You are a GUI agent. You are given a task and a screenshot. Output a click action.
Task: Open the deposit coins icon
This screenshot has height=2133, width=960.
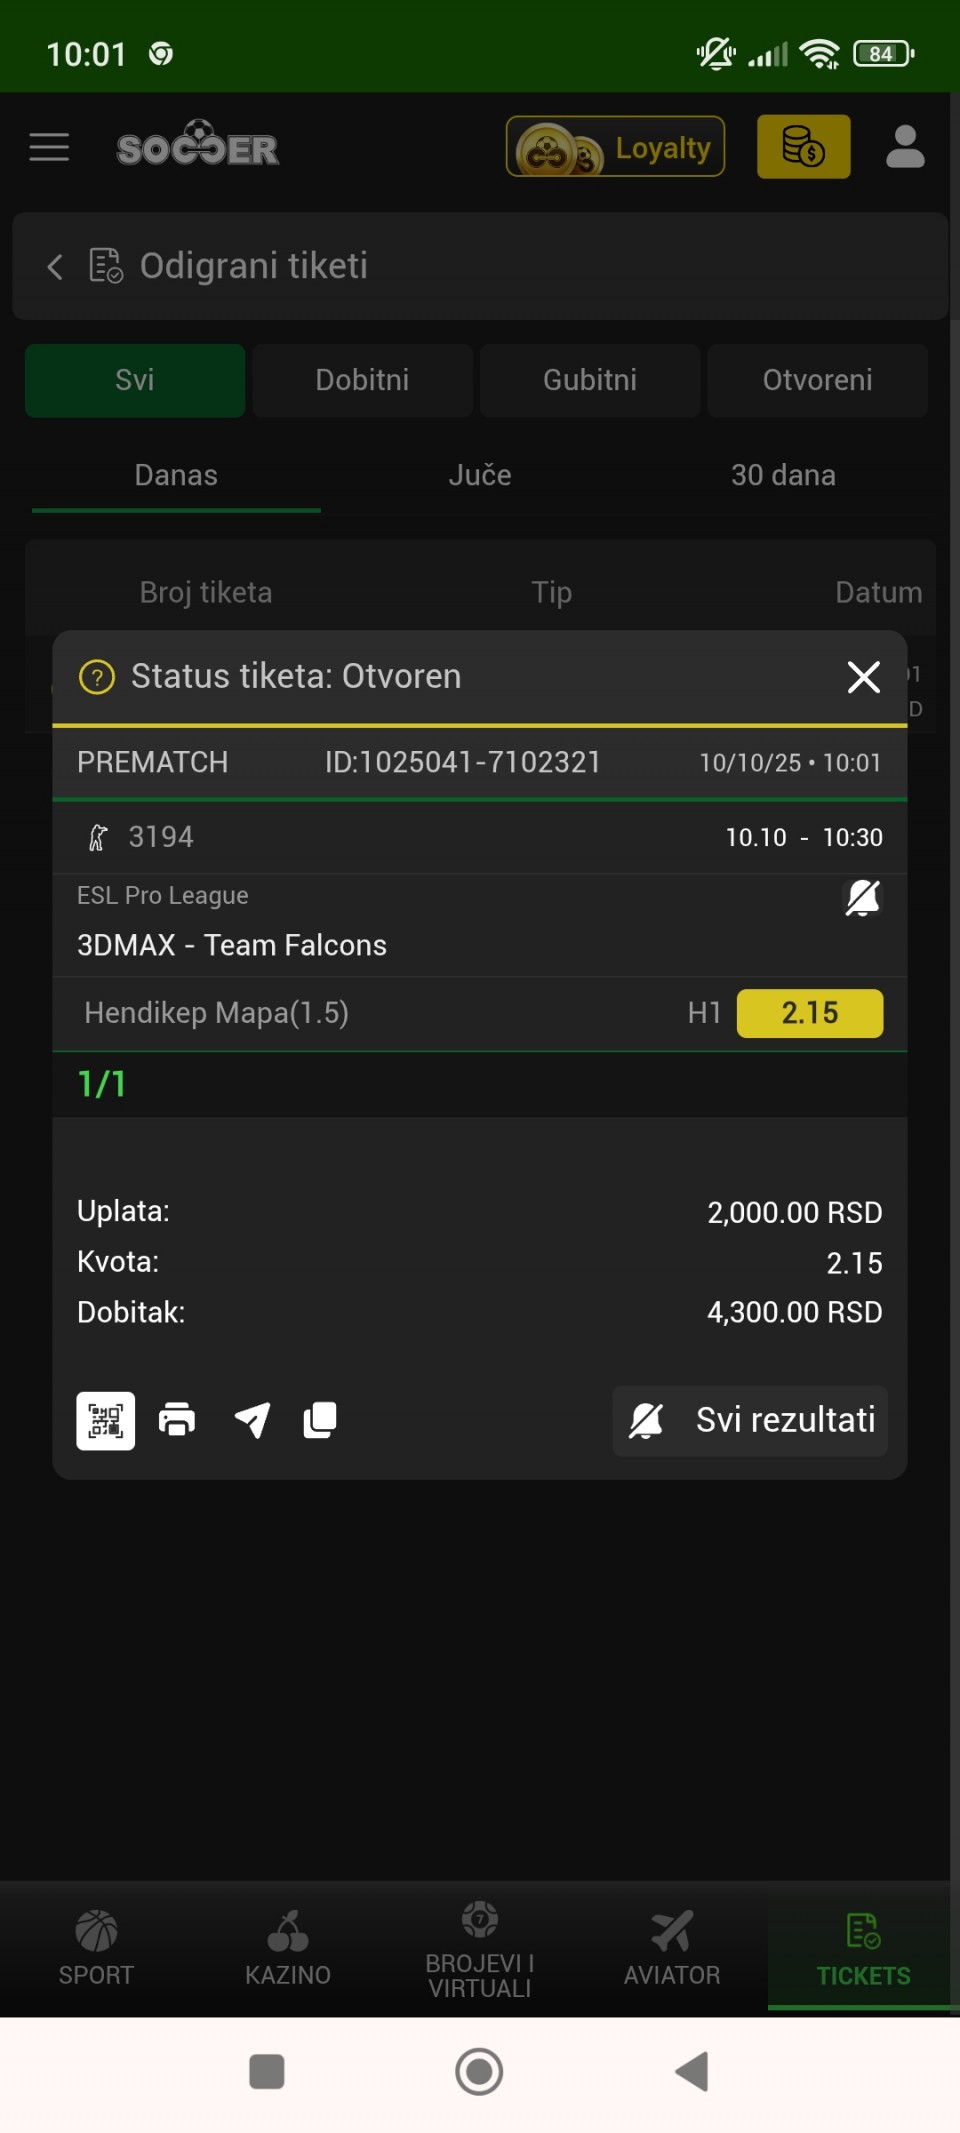tap(803, 147)
